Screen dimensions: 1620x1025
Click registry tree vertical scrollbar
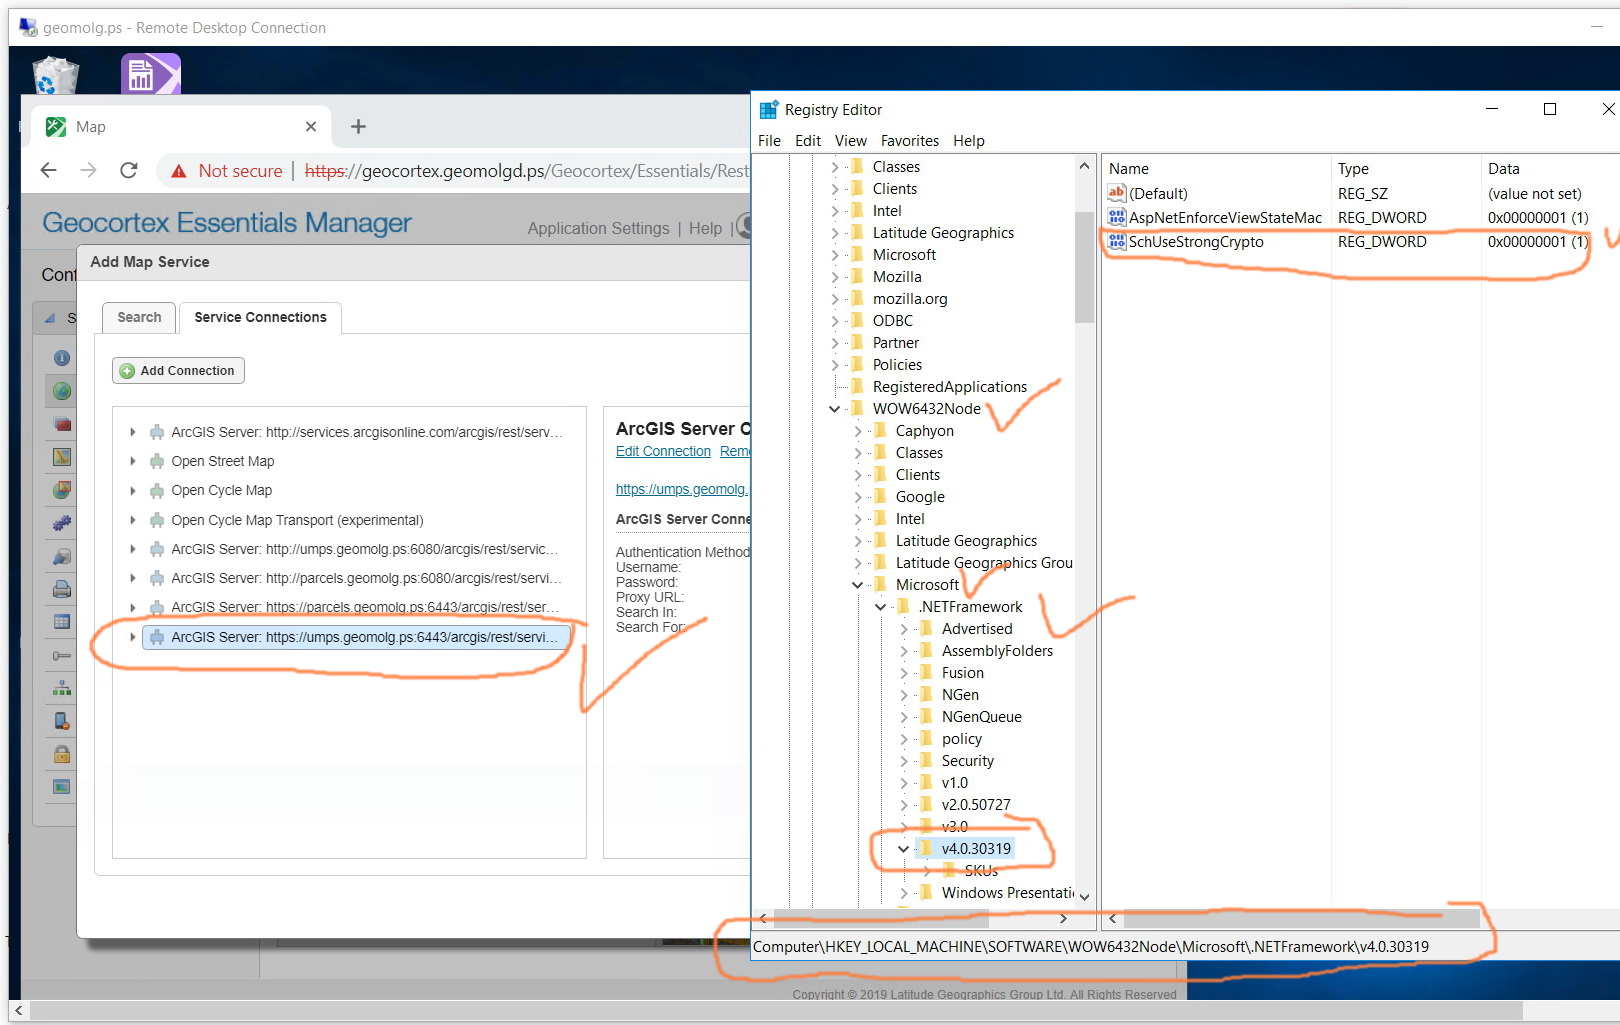click(1084, 267)
